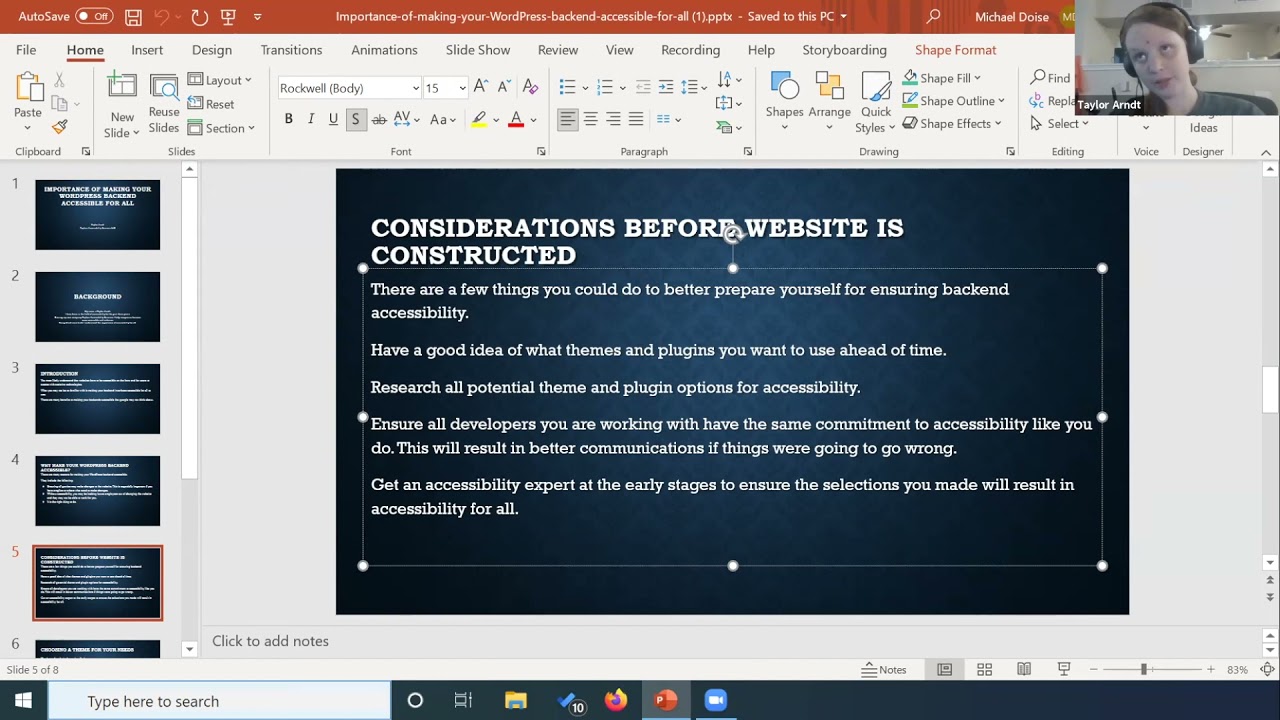The image size is (1280, 720).
Task: Open the Windows Start menu
Action: click(23, 701)
